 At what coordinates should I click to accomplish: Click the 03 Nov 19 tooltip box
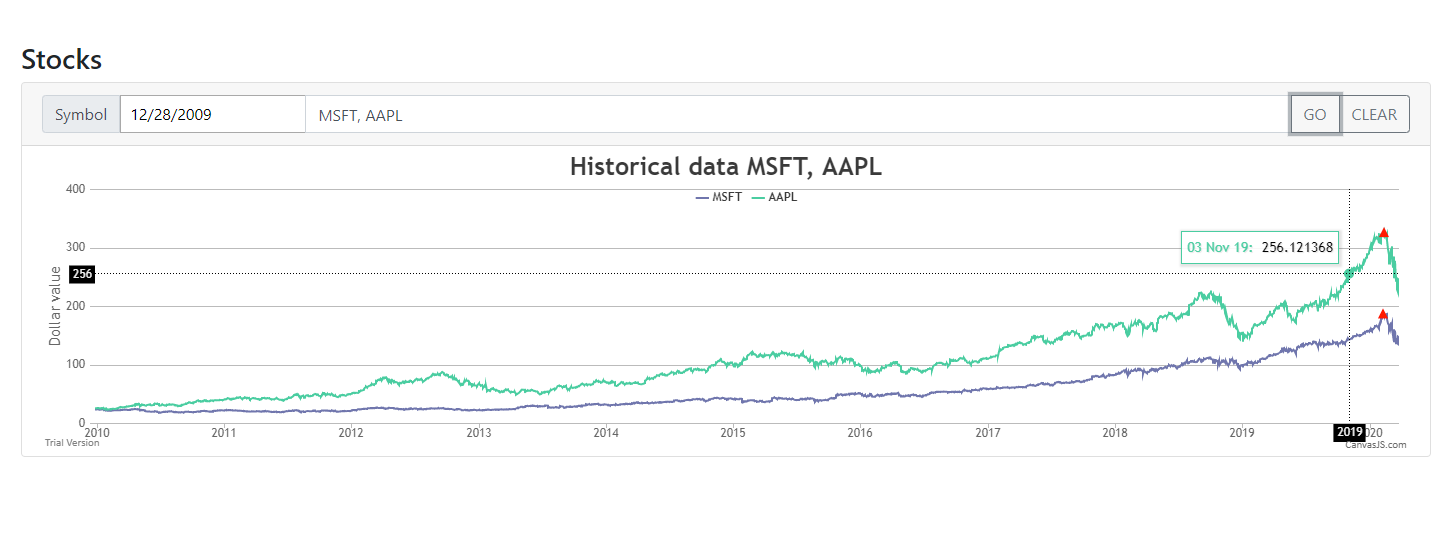pos(1260,247)
